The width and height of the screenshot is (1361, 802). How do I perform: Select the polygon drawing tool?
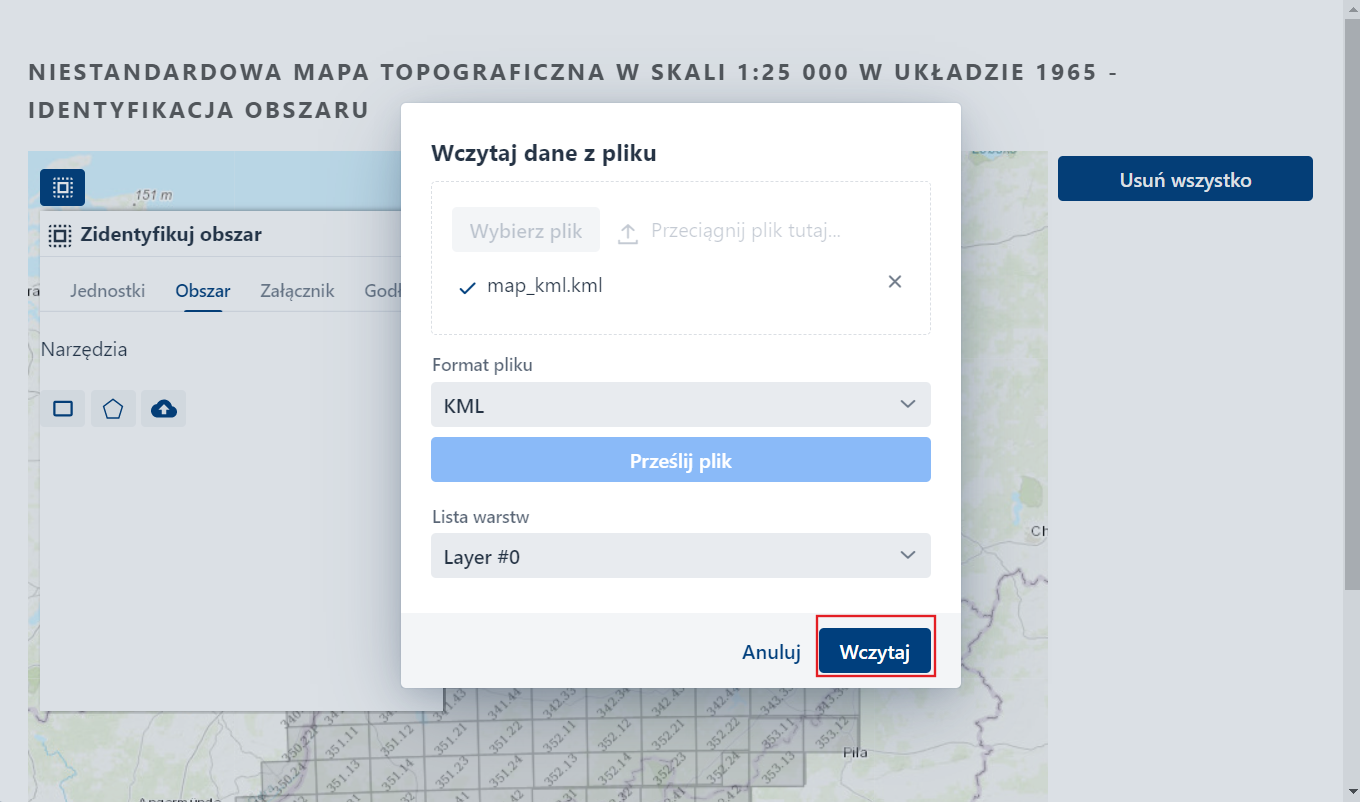click(113, 408)
